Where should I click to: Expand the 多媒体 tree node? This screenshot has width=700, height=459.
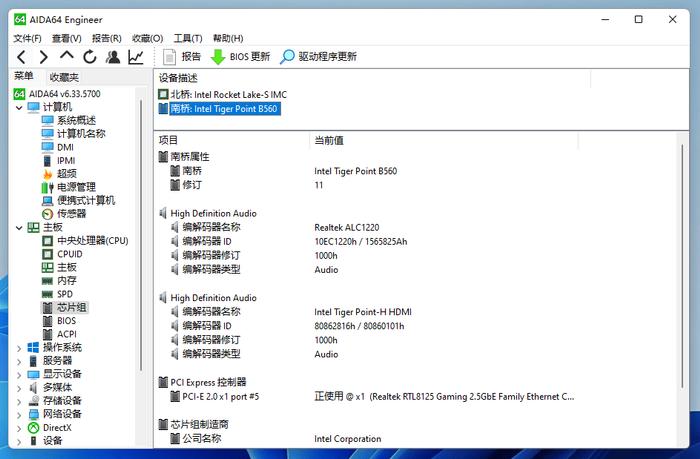[x=19, y=388]
